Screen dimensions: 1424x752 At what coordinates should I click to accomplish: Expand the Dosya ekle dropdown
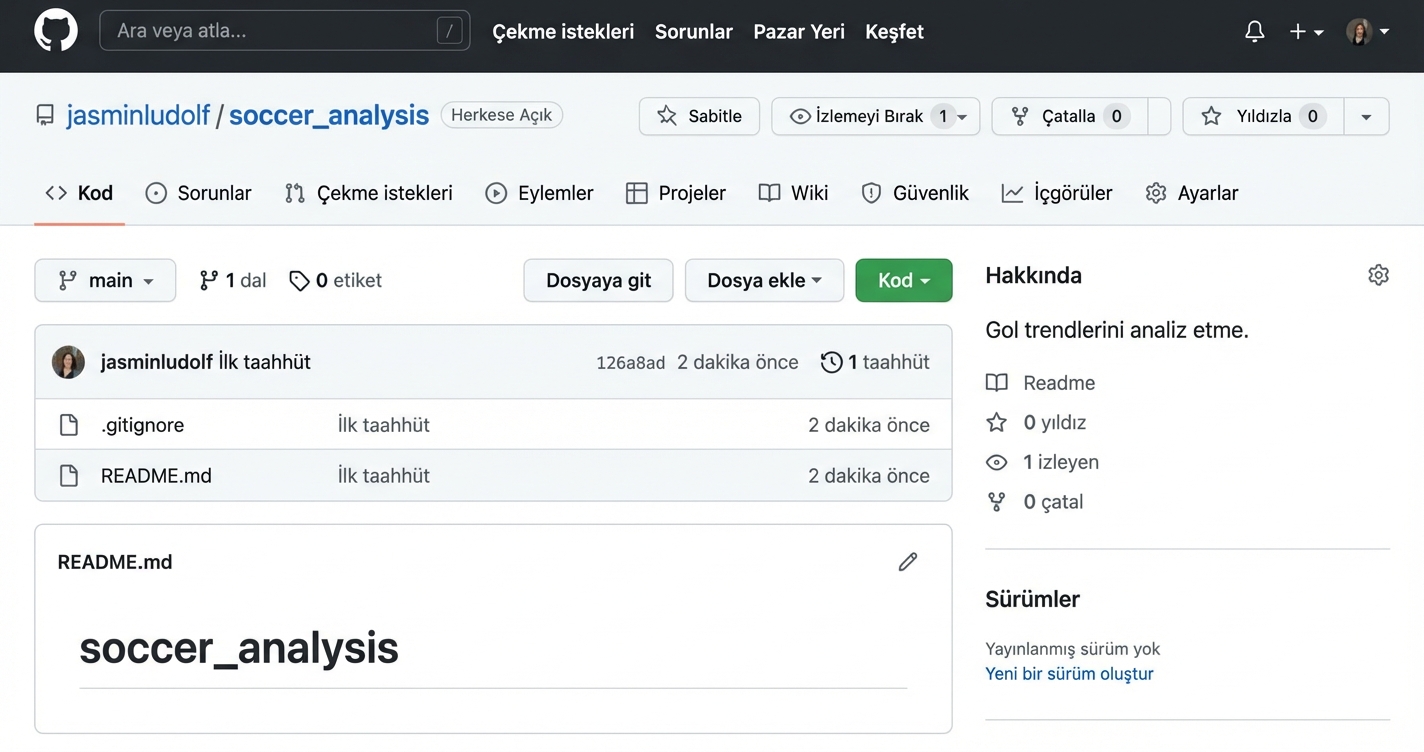click(763, 281)
